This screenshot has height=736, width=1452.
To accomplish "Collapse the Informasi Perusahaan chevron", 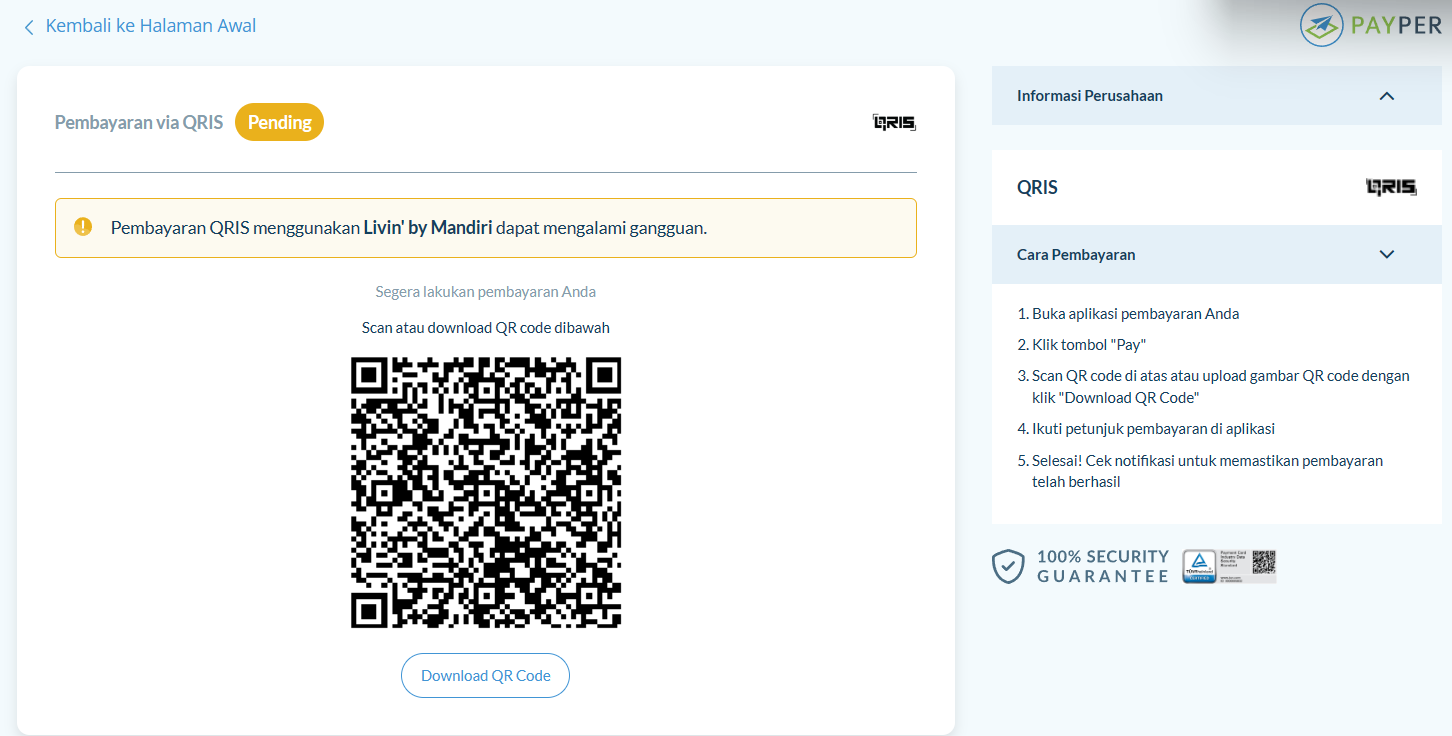I will [x=1386, y=96].
